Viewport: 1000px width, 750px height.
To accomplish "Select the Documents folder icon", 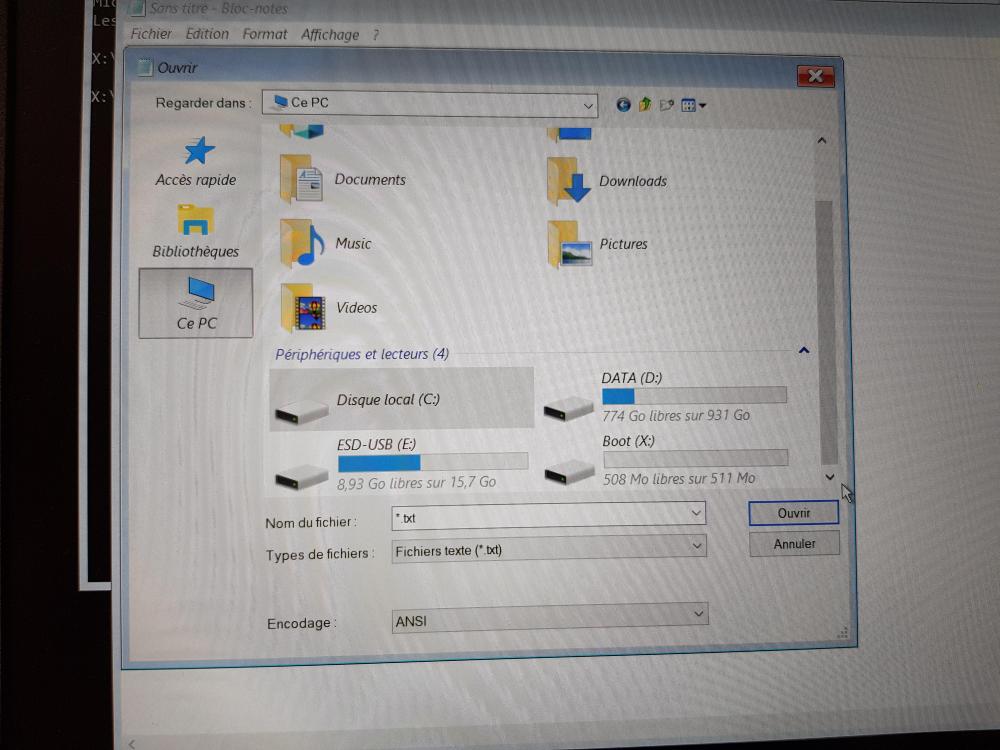I will [x=302, y=179].
